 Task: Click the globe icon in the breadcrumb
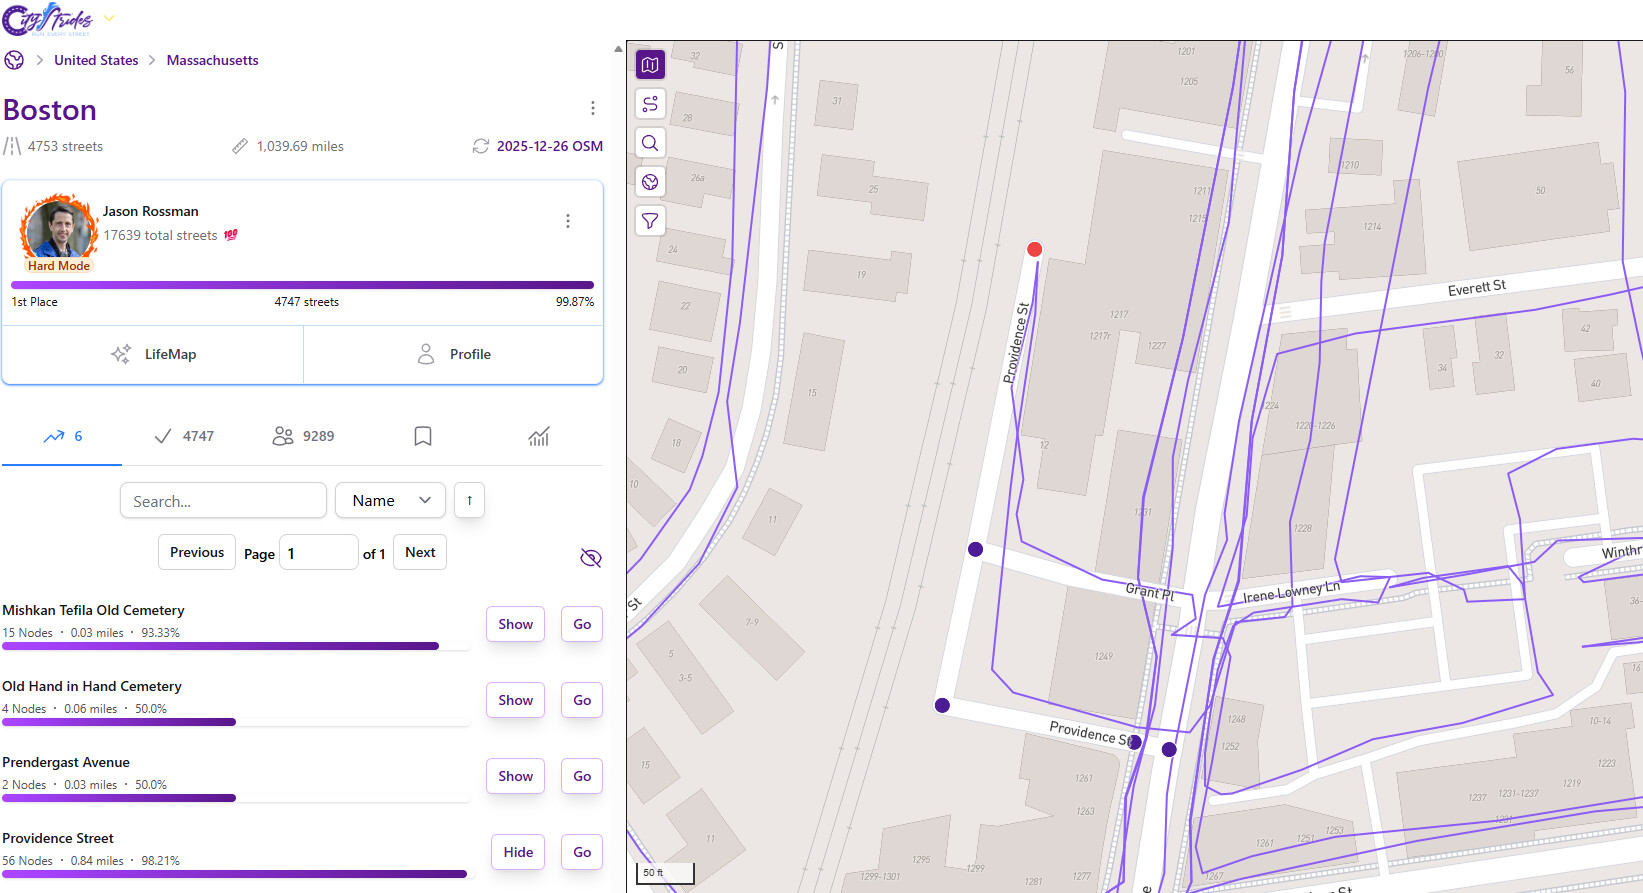(x=14, y=60)
